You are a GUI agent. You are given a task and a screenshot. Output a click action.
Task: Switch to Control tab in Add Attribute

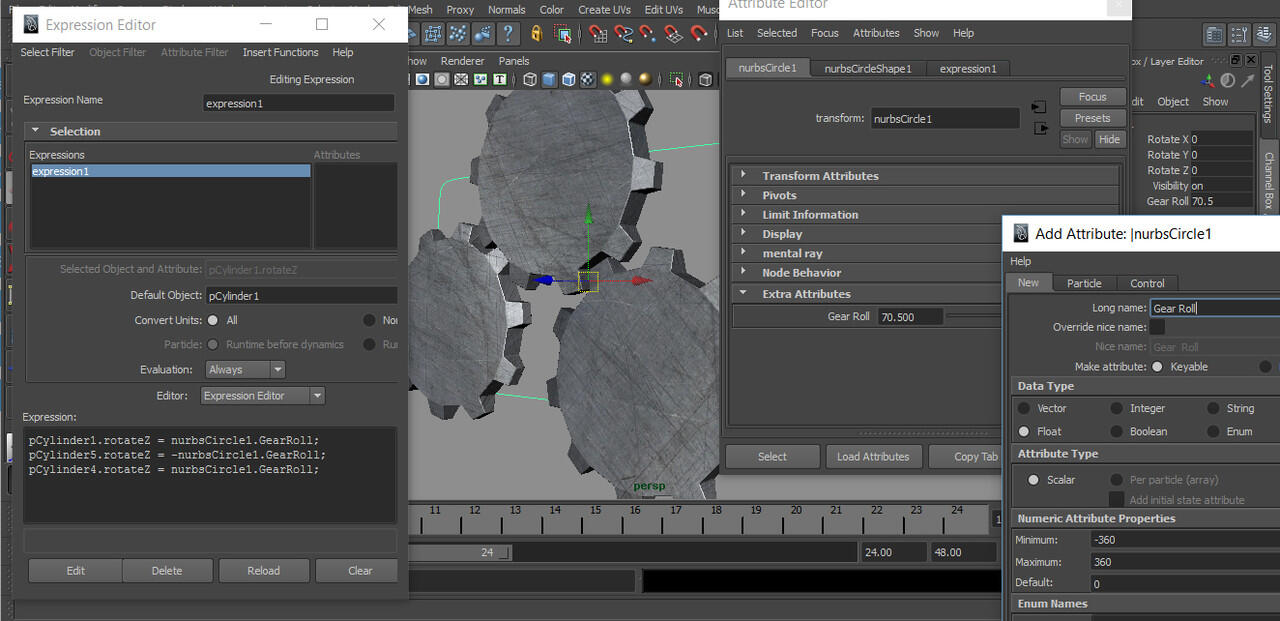(x=1147, y=283)
